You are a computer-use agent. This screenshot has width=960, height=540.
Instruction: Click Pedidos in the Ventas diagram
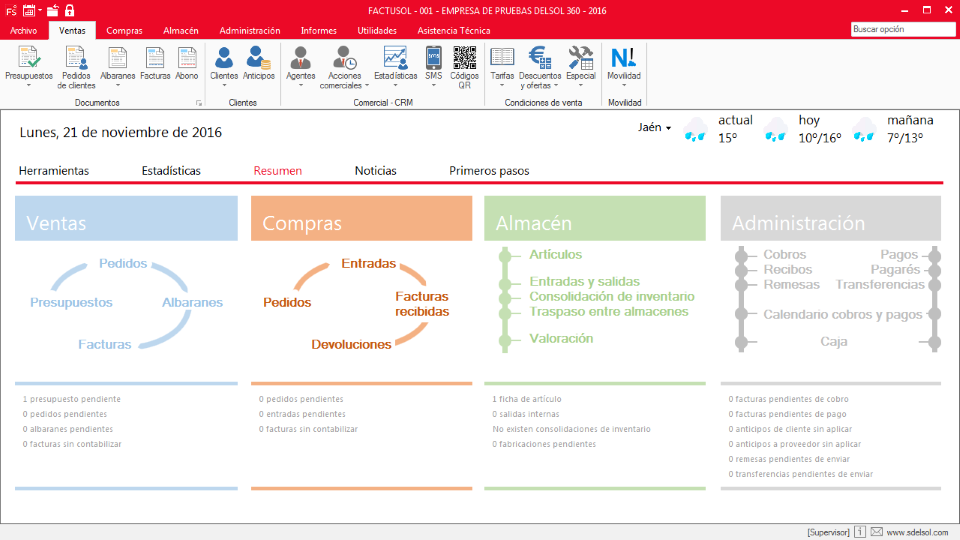[x=123, y=263]
